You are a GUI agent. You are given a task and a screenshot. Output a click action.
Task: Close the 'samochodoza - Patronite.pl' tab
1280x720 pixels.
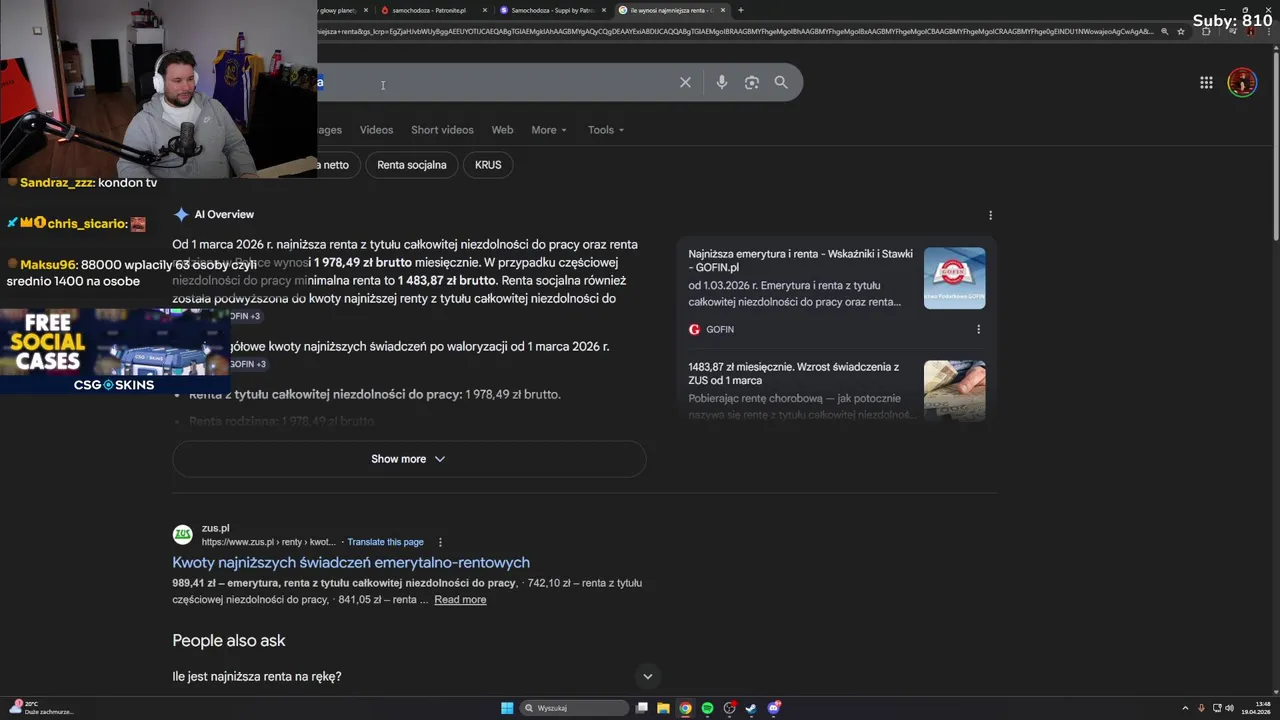tap(485, 10)
